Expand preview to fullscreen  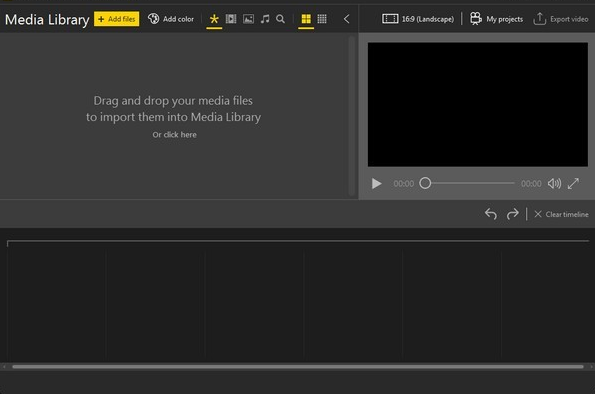(x=573, y=184)
